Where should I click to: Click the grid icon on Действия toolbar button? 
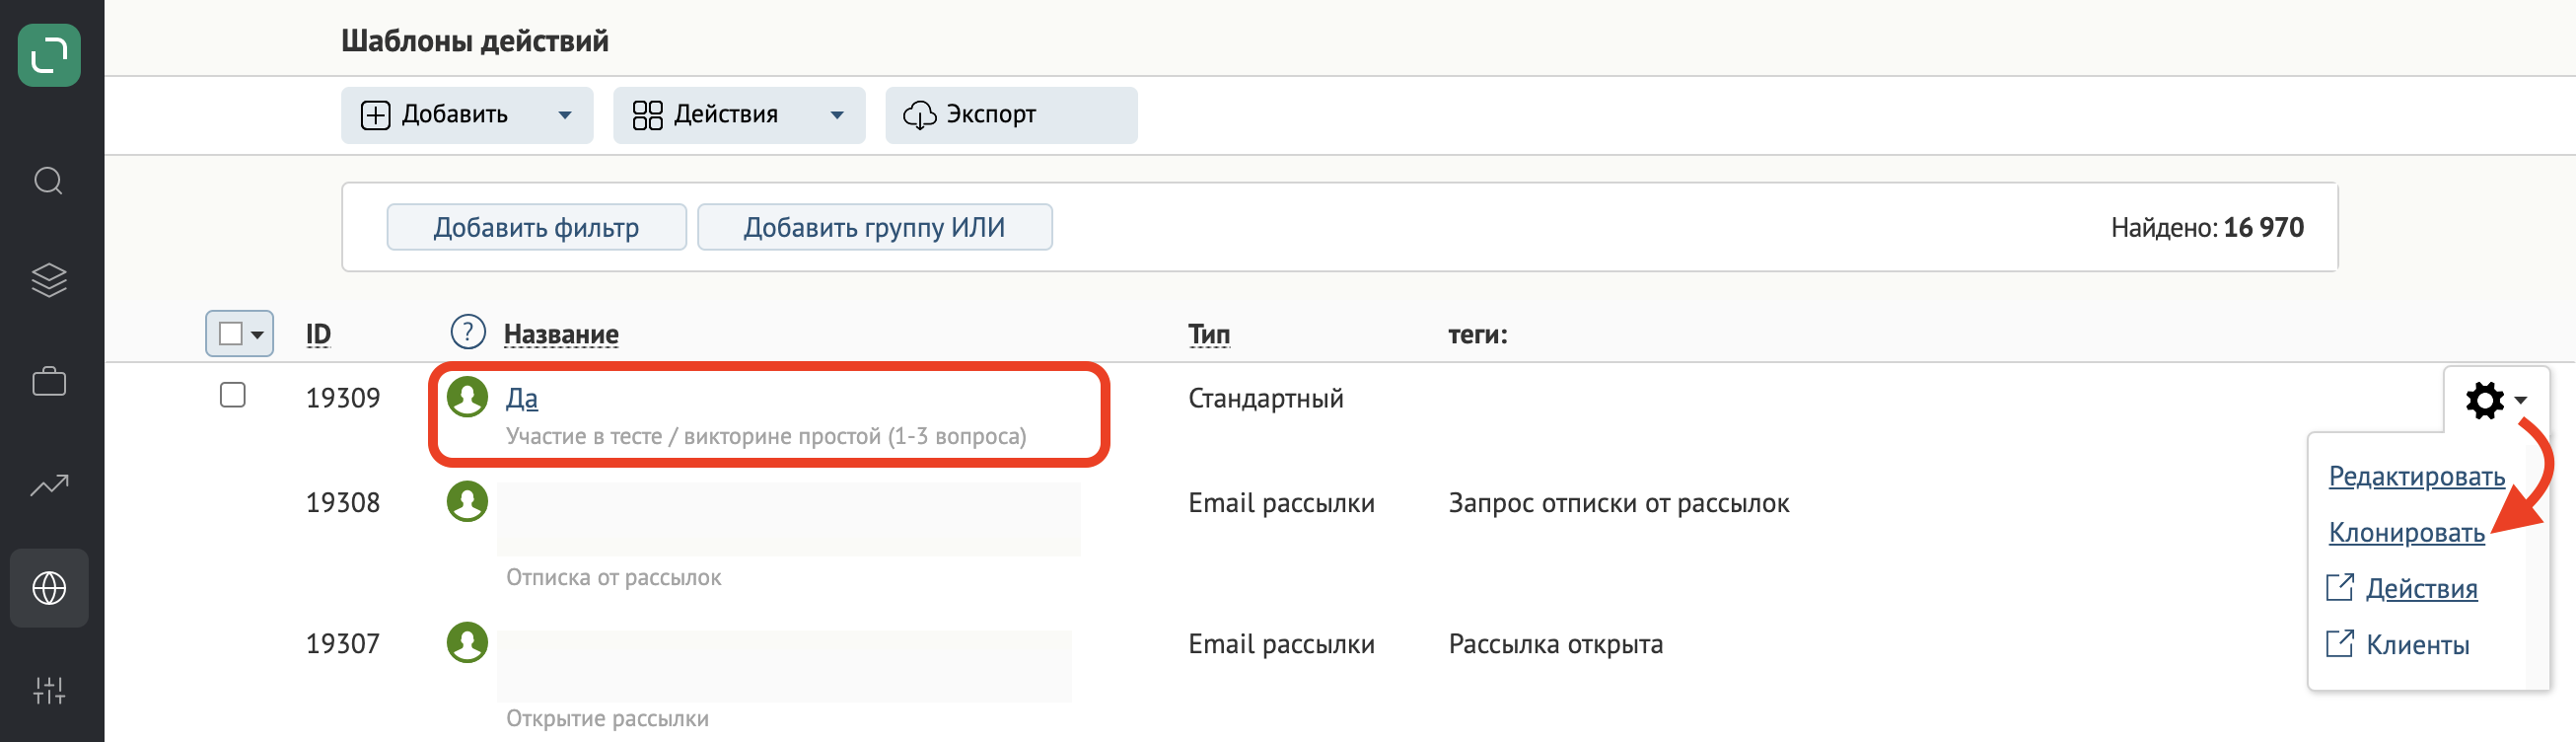648,116
